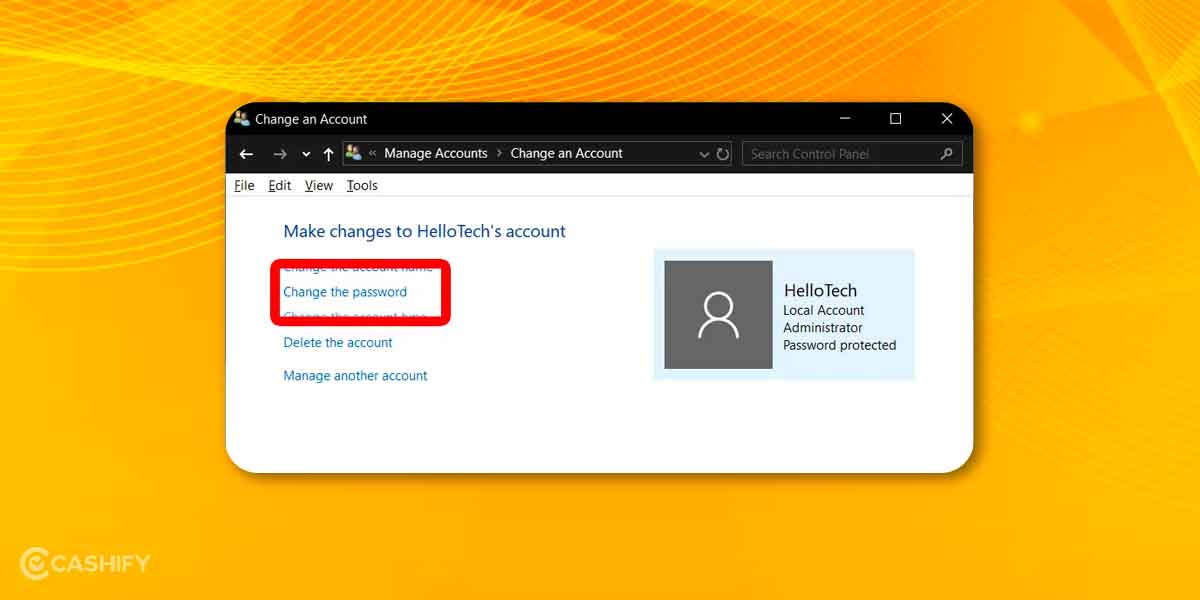Open Manage another account
Image resolution: width=1200 pixels, height=600 pixels.
[354, 375]
